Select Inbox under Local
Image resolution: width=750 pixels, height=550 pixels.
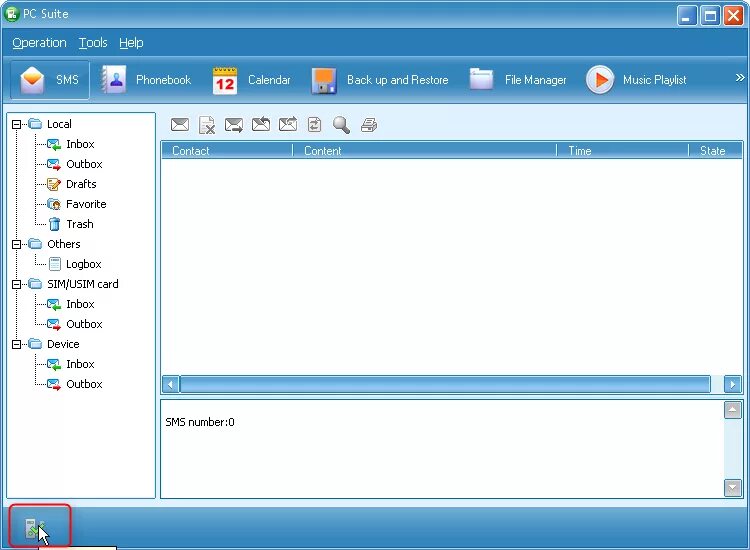coord(71,144)
